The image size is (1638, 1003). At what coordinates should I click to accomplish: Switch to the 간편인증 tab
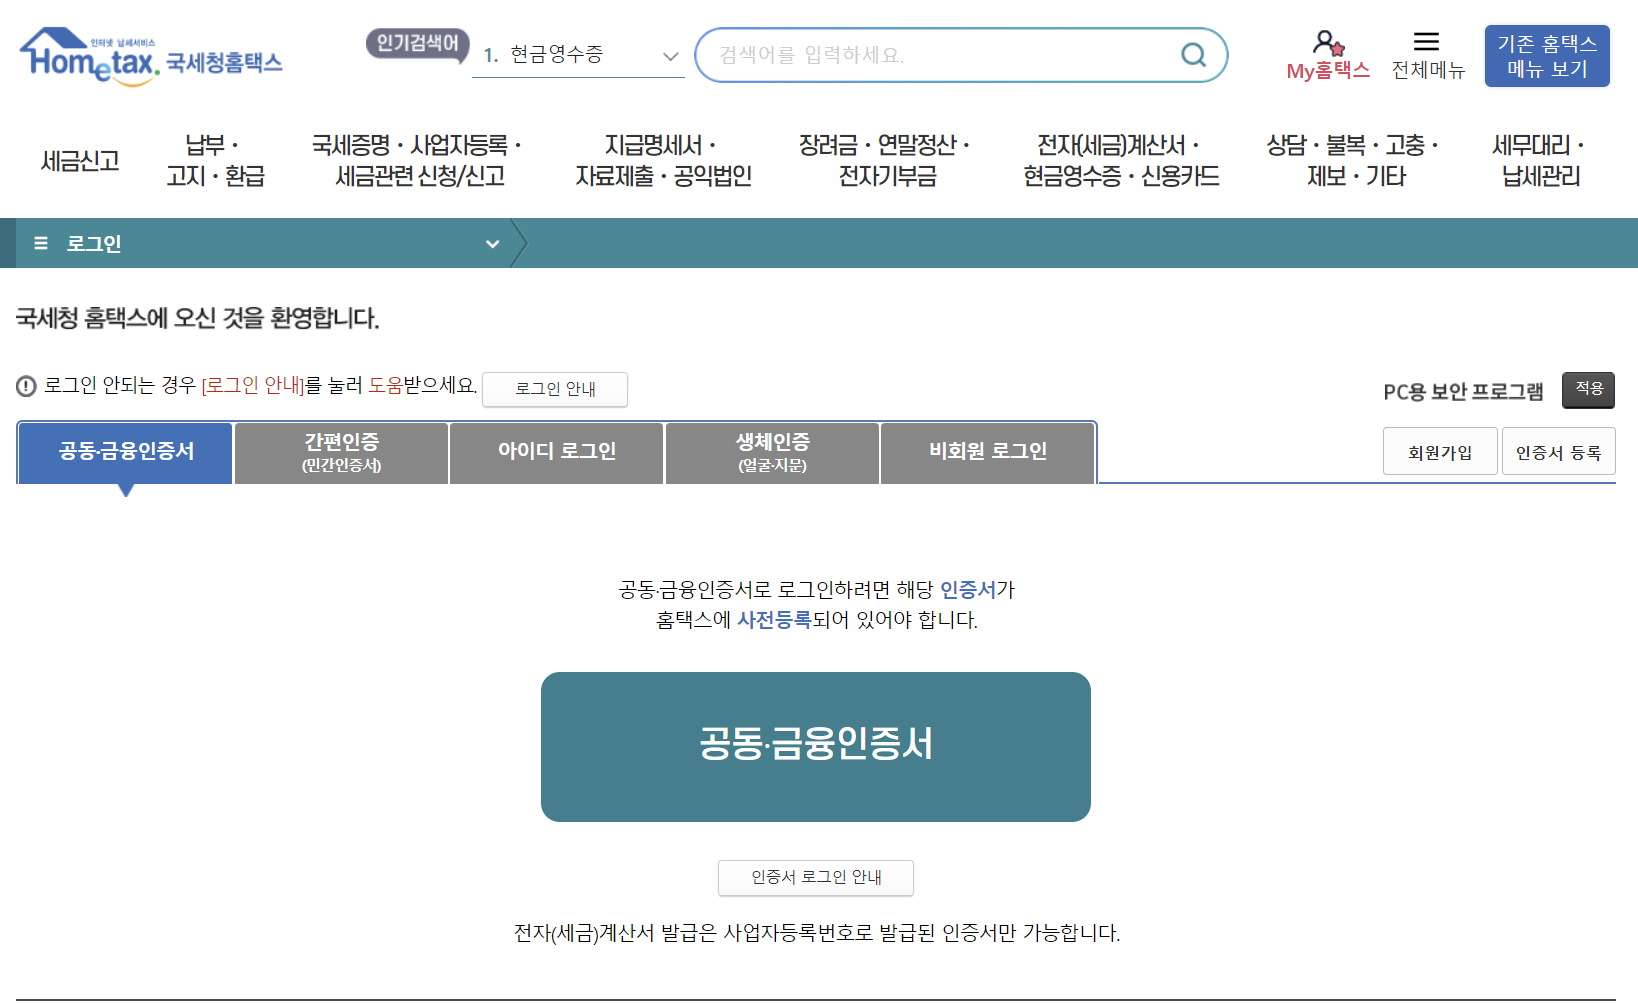pyautogui.click(x=341, y=452)
